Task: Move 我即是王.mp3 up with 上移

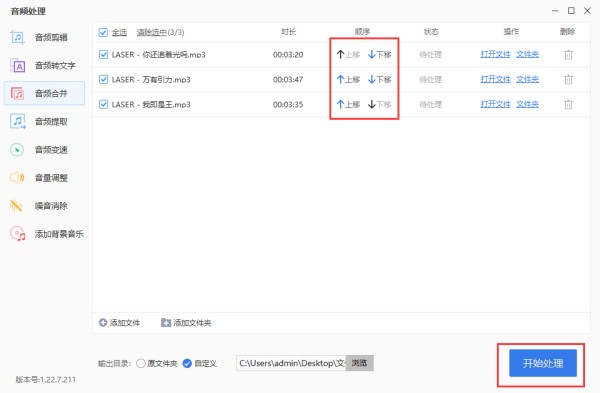Action: 348,104
